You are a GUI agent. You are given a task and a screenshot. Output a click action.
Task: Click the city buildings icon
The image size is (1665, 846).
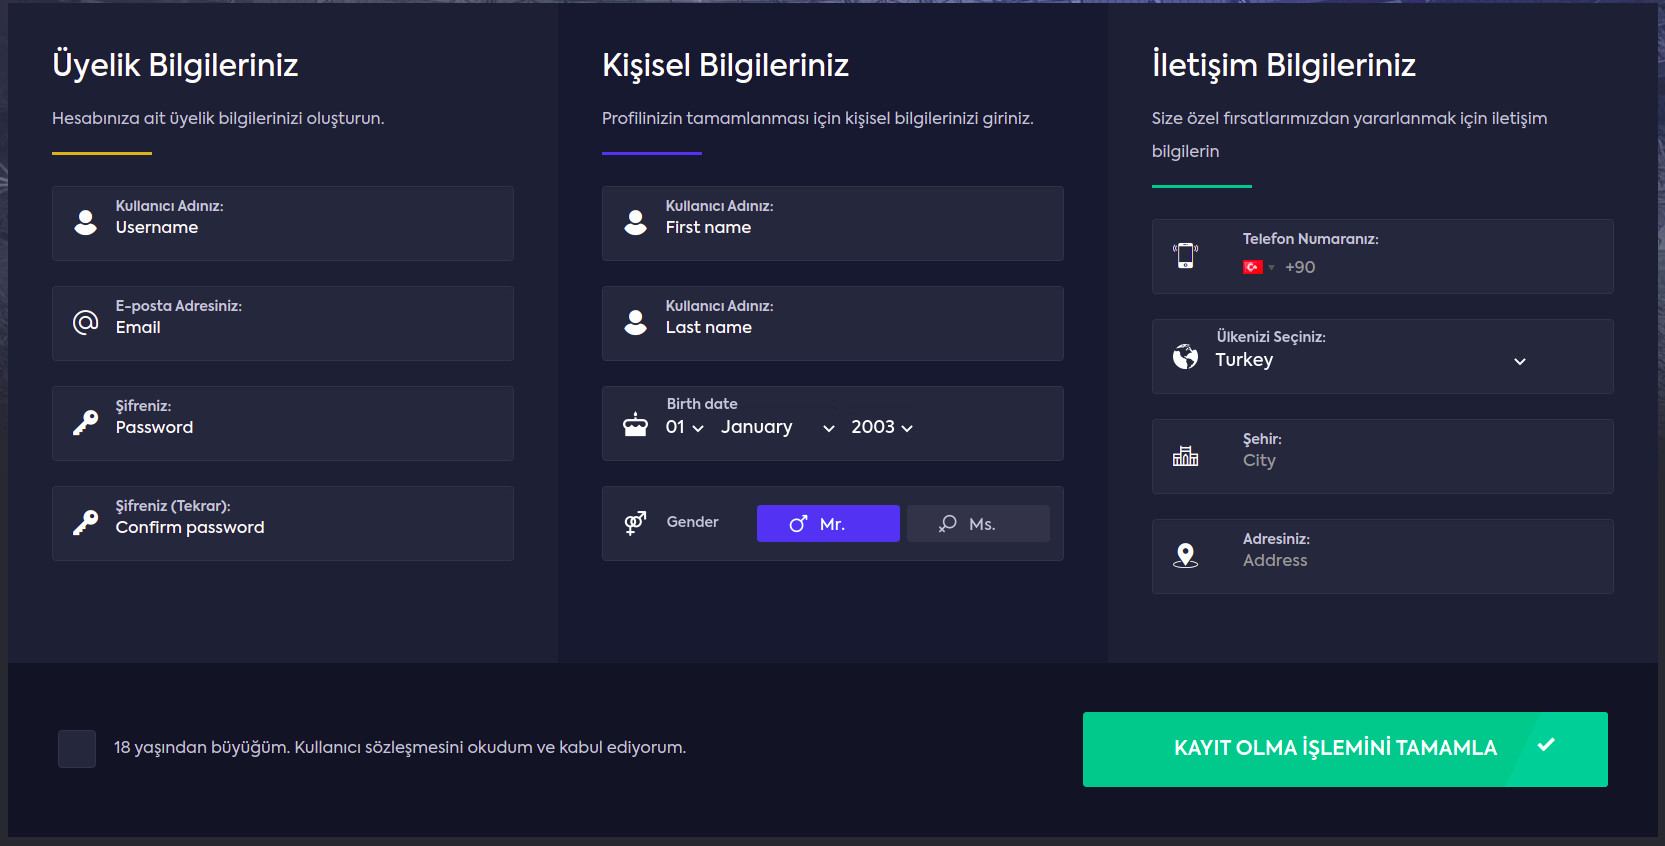tap(1186, 456)
